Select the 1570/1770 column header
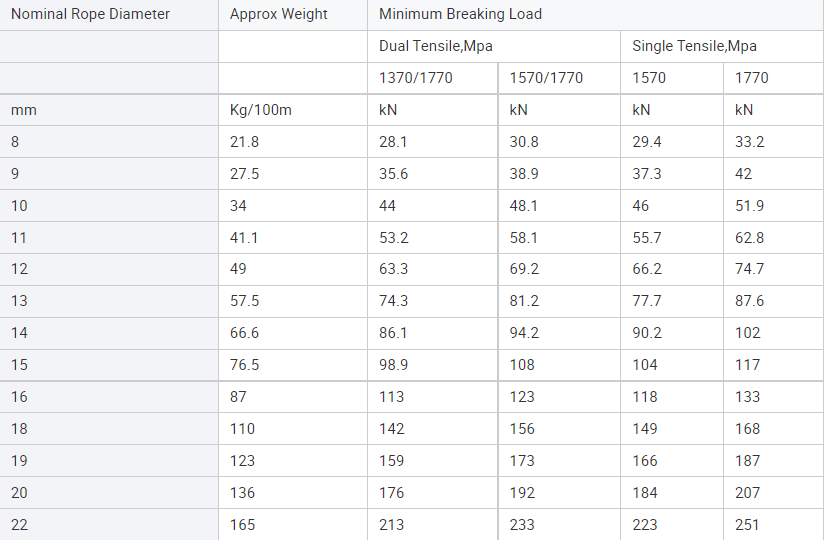 (546, 78)
